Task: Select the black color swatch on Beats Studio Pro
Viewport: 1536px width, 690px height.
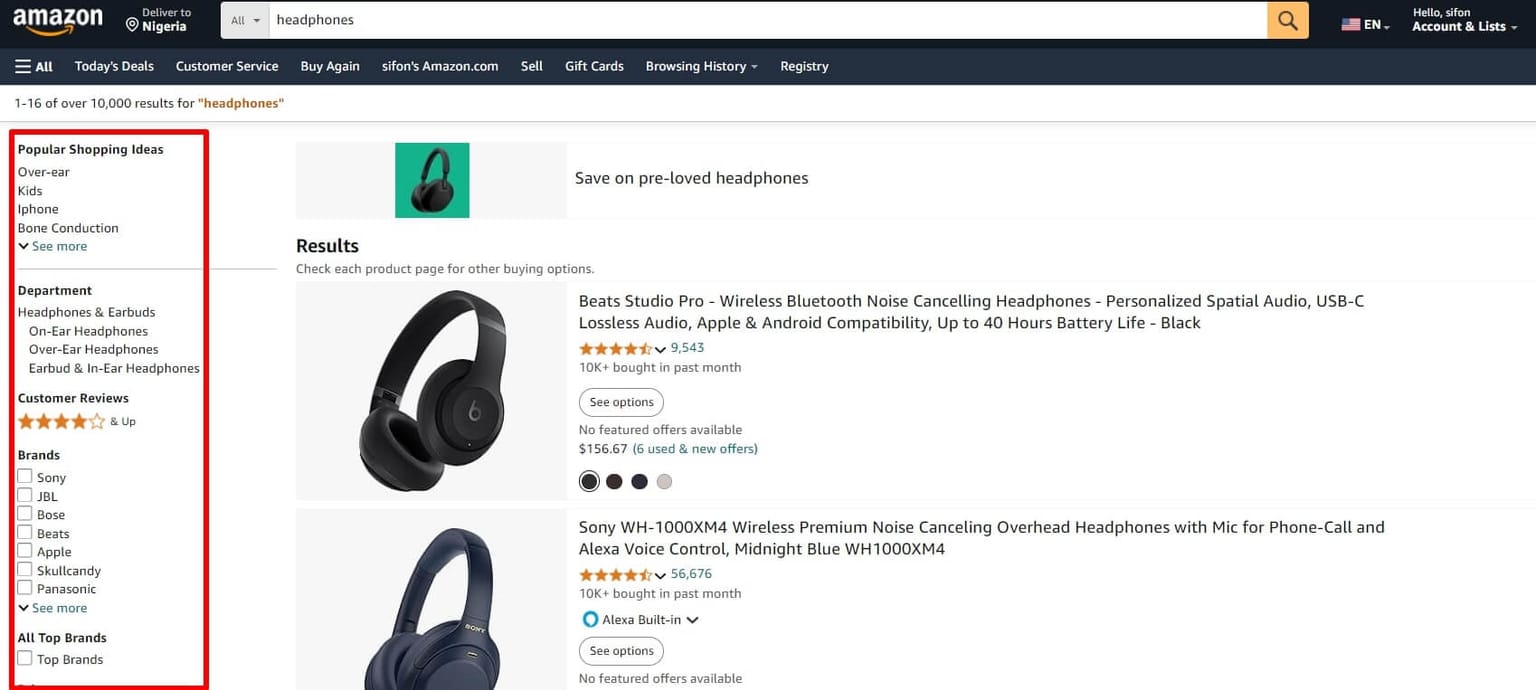Action: (x=589, y=481)
